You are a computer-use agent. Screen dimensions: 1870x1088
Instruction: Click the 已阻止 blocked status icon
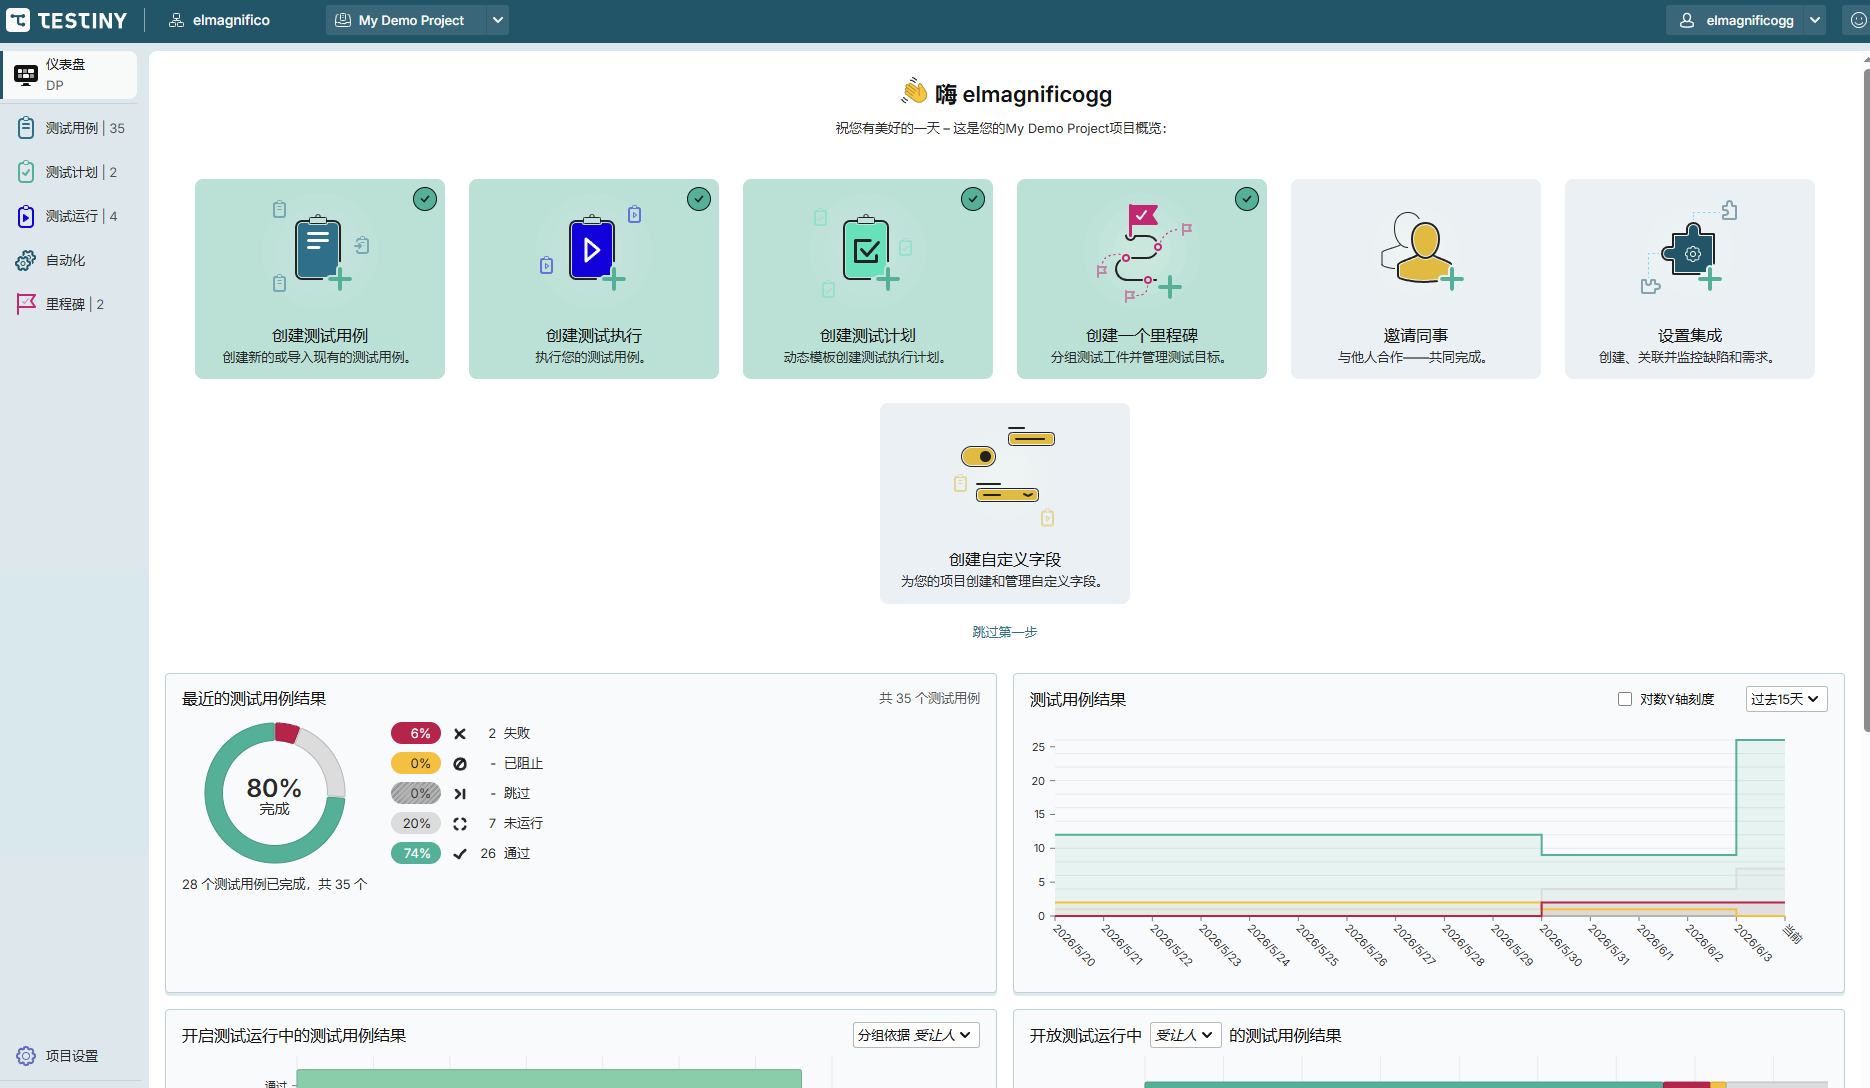point(460,763)
